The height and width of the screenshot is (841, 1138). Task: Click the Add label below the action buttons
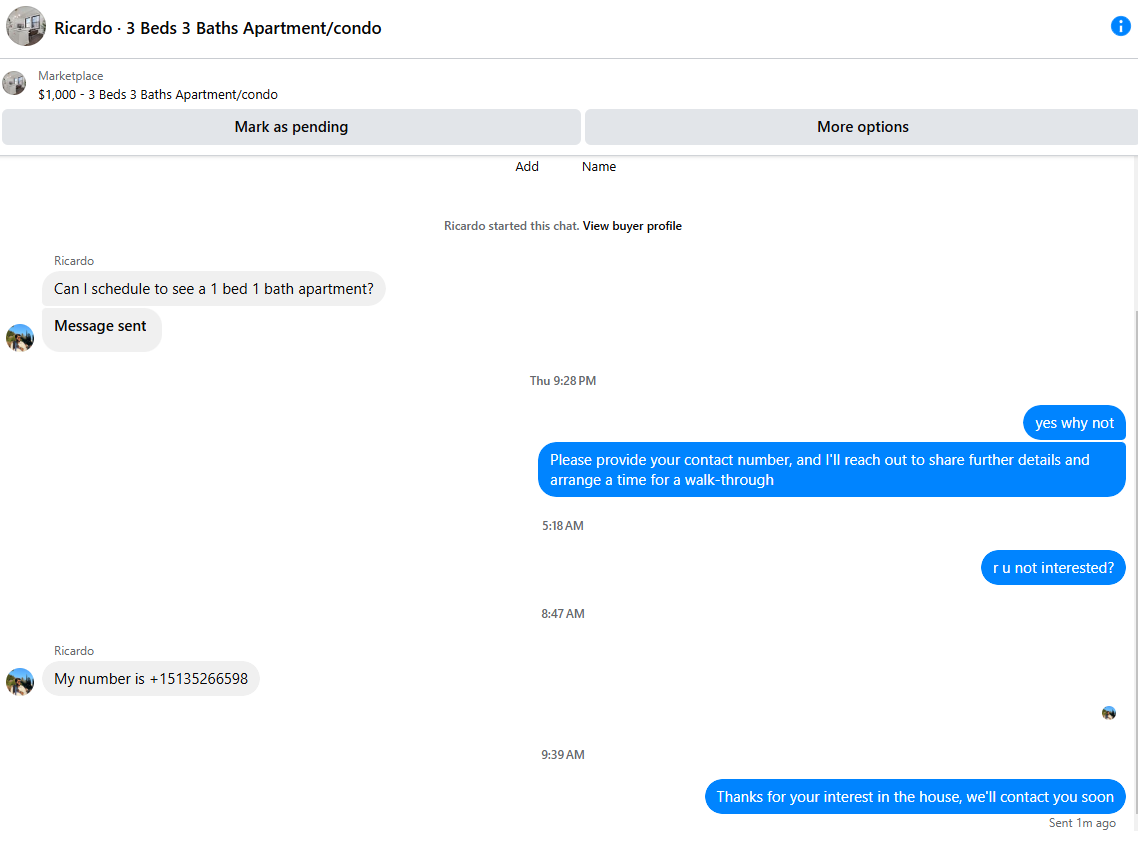click(527, 166)
